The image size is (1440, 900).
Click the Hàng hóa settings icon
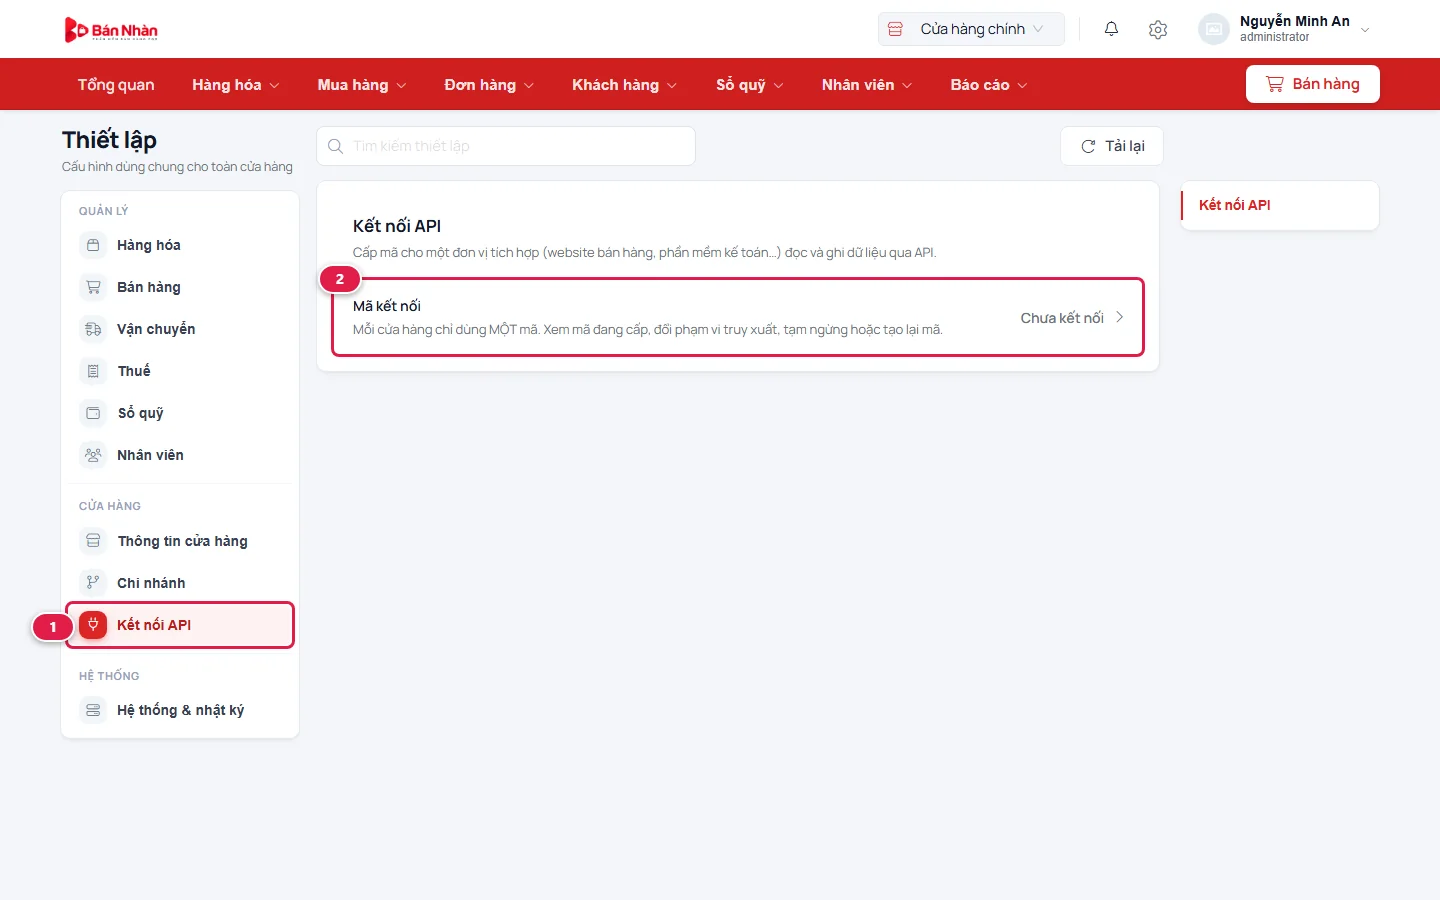[93, 245]
